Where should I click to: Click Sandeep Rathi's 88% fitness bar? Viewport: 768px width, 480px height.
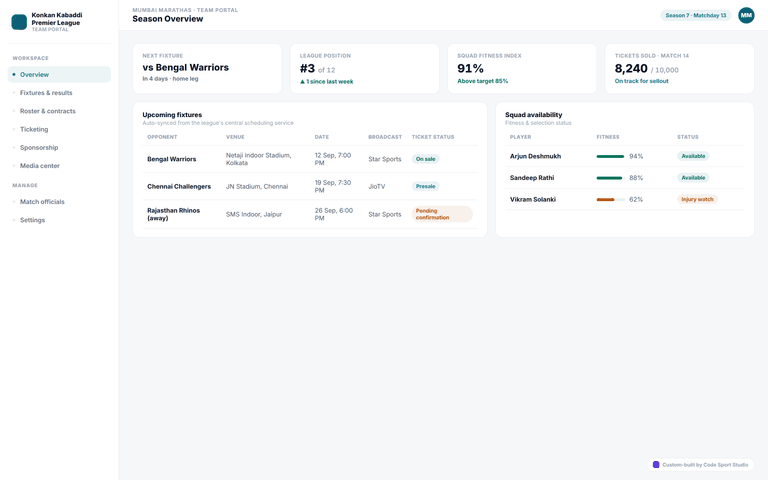click(610, 178)
